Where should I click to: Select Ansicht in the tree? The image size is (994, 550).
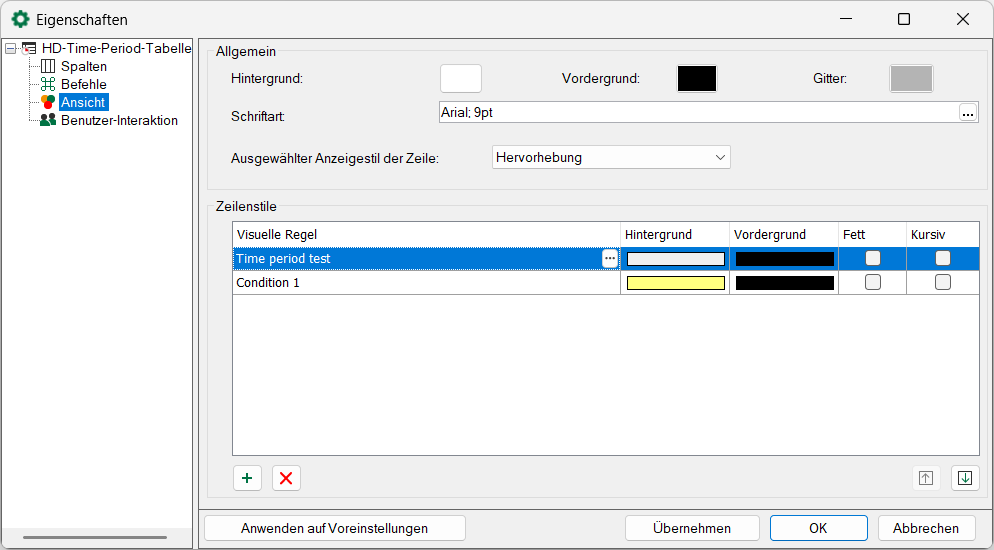83,102
